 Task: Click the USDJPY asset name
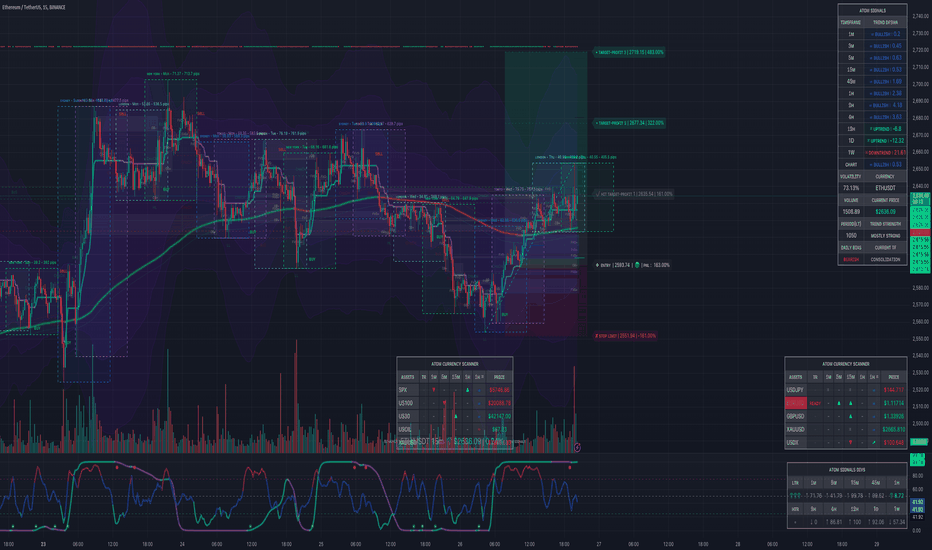coord(795,390)
